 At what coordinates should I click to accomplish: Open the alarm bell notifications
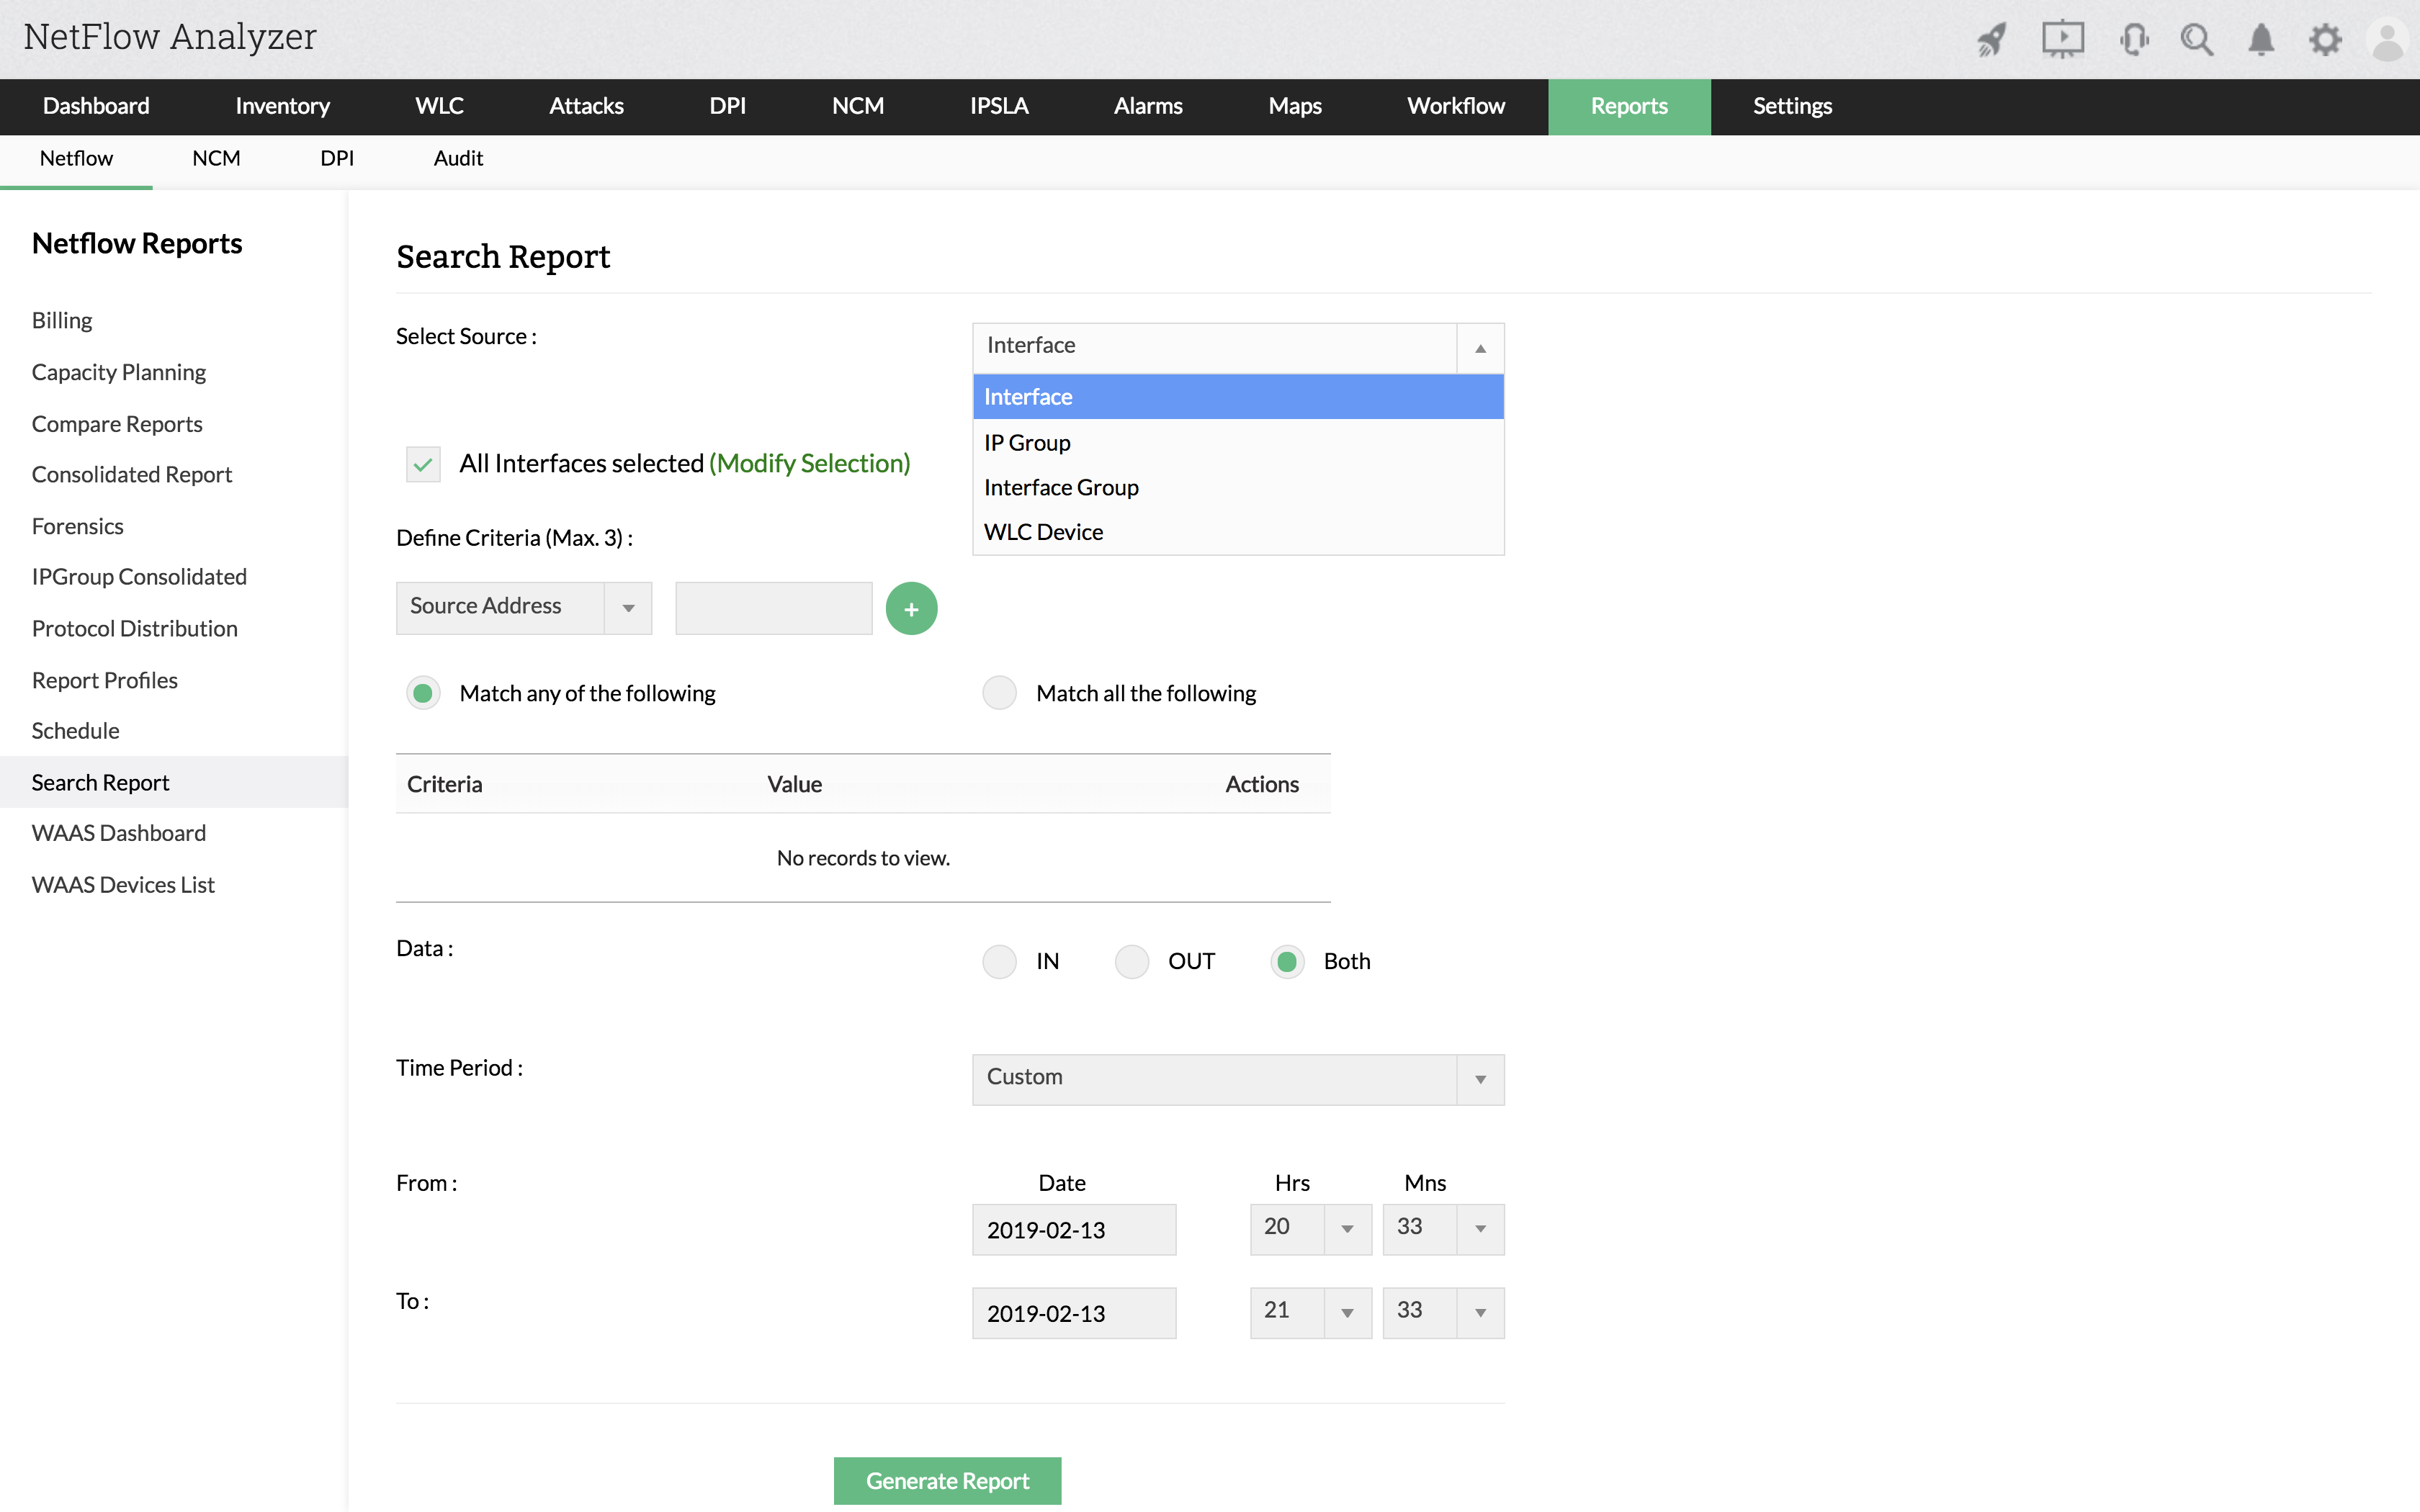click(2261, 40)
